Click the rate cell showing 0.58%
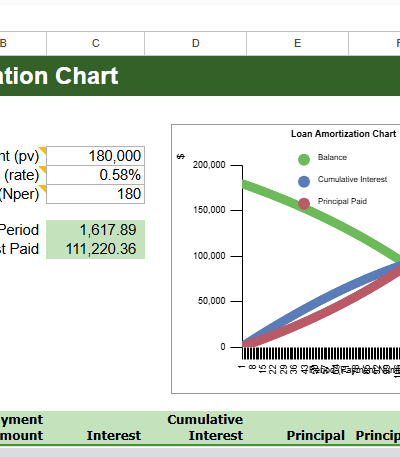 (x=96, y=175)
